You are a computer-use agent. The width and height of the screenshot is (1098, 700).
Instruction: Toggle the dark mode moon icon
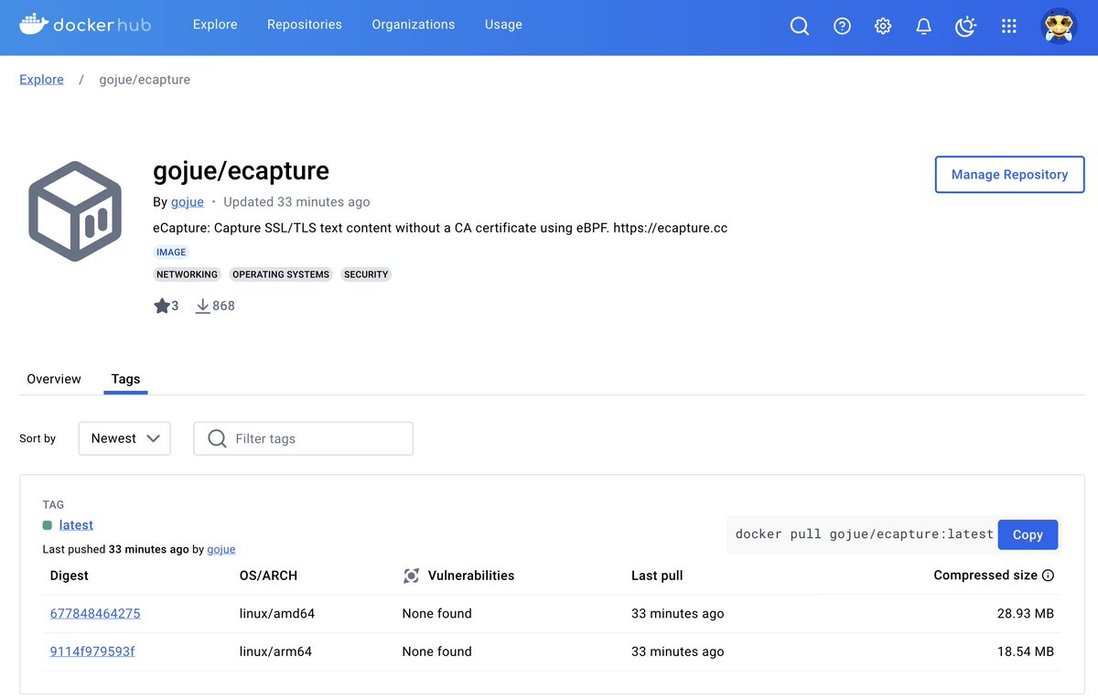[x=965, y=26]
